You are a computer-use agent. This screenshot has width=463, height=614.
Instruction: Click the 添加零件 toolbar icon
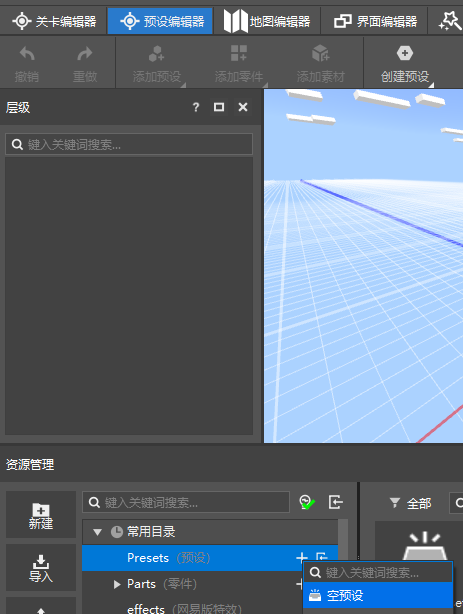239,53
